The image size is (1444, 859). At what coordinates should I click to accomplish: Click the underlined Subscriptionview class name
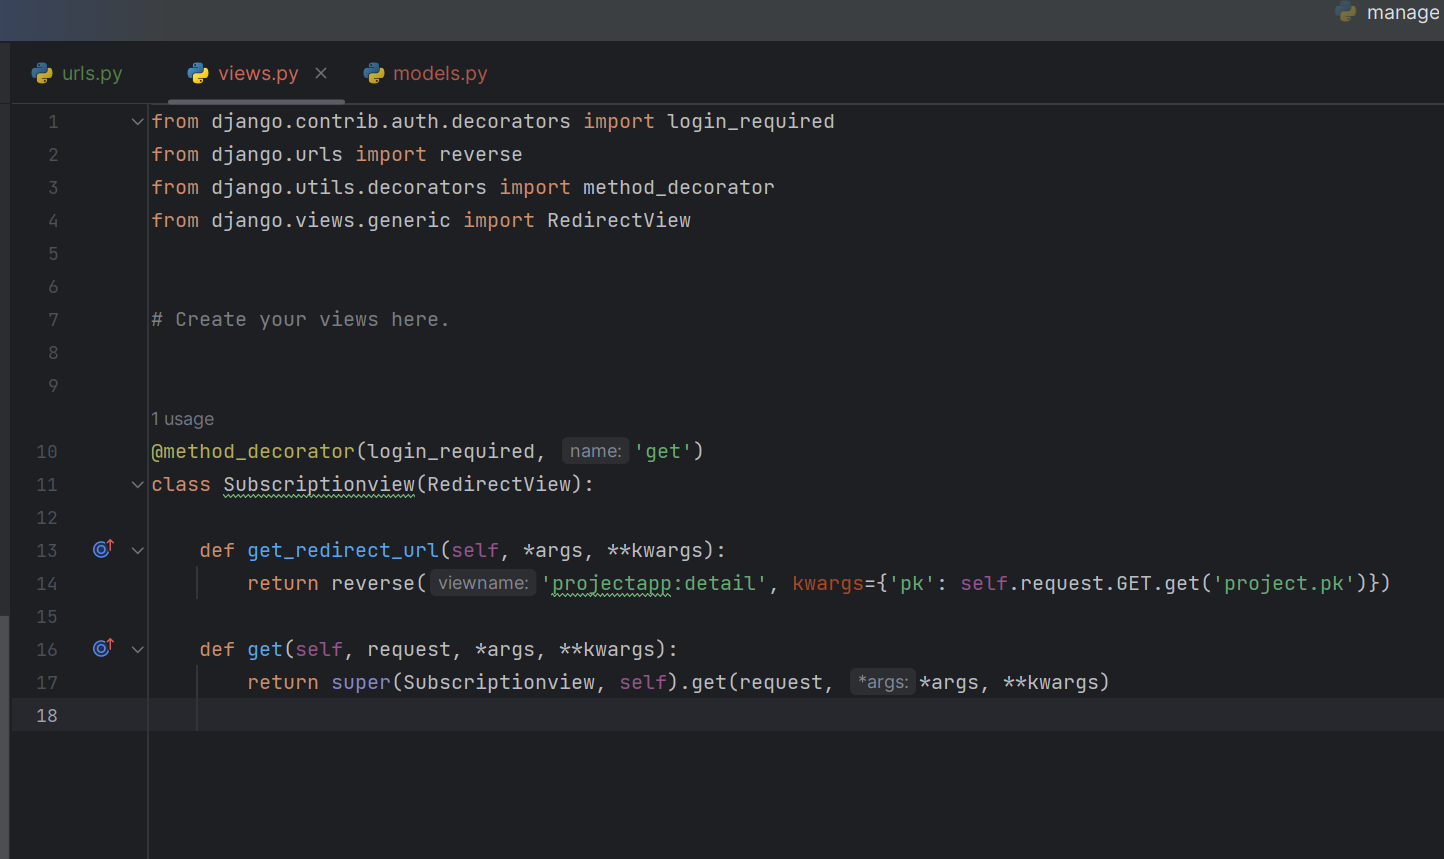[319, 485]
